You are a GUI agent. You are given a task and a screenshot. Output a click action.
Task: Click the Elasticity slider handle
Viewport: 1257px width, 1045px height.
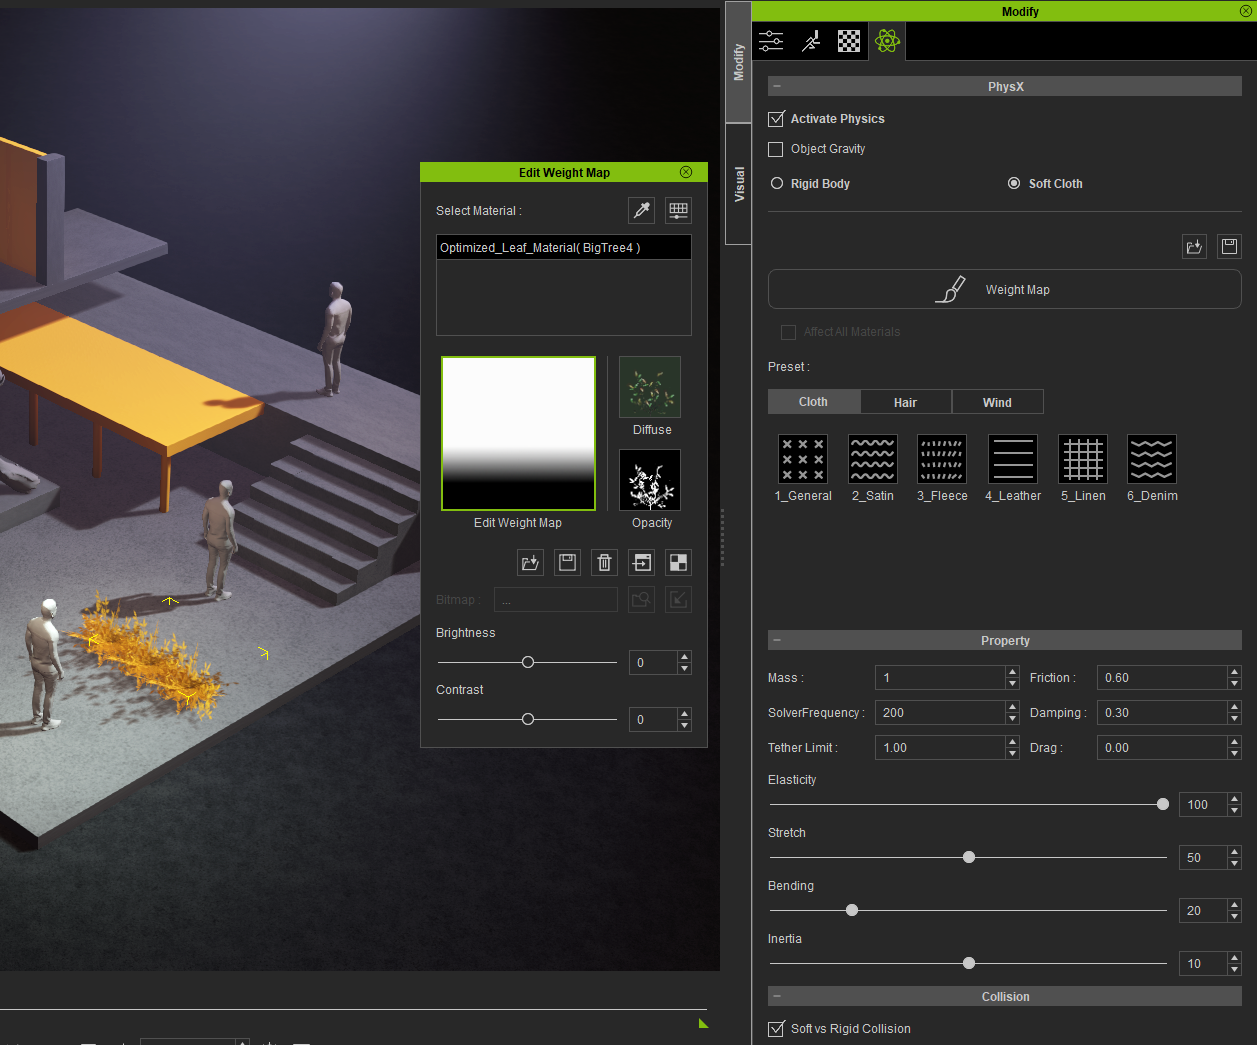click(1162, 804)
